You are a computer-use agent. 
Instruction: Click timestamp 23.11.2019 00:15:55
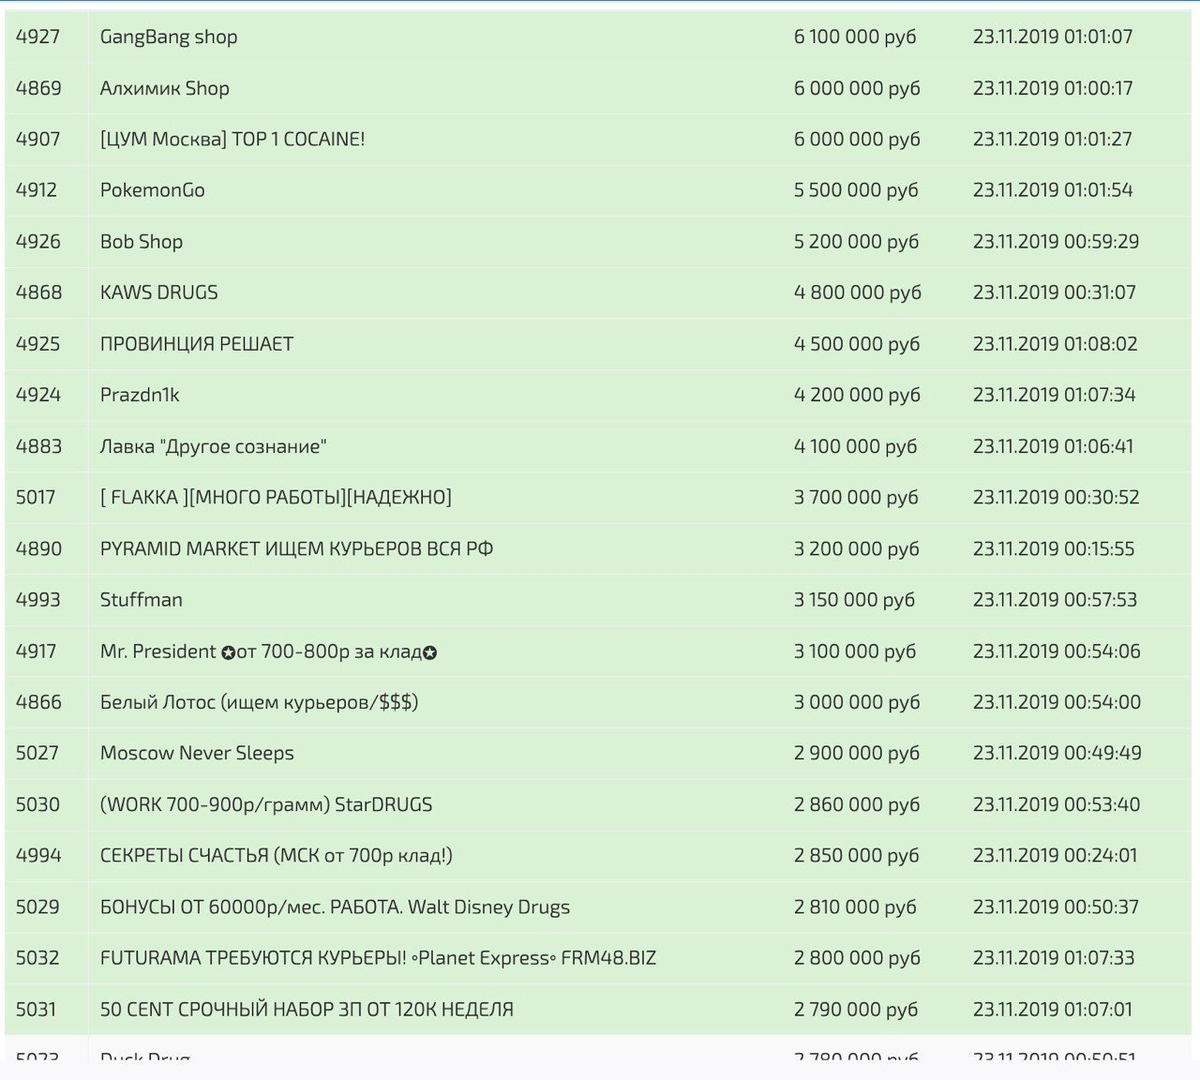1054,548
